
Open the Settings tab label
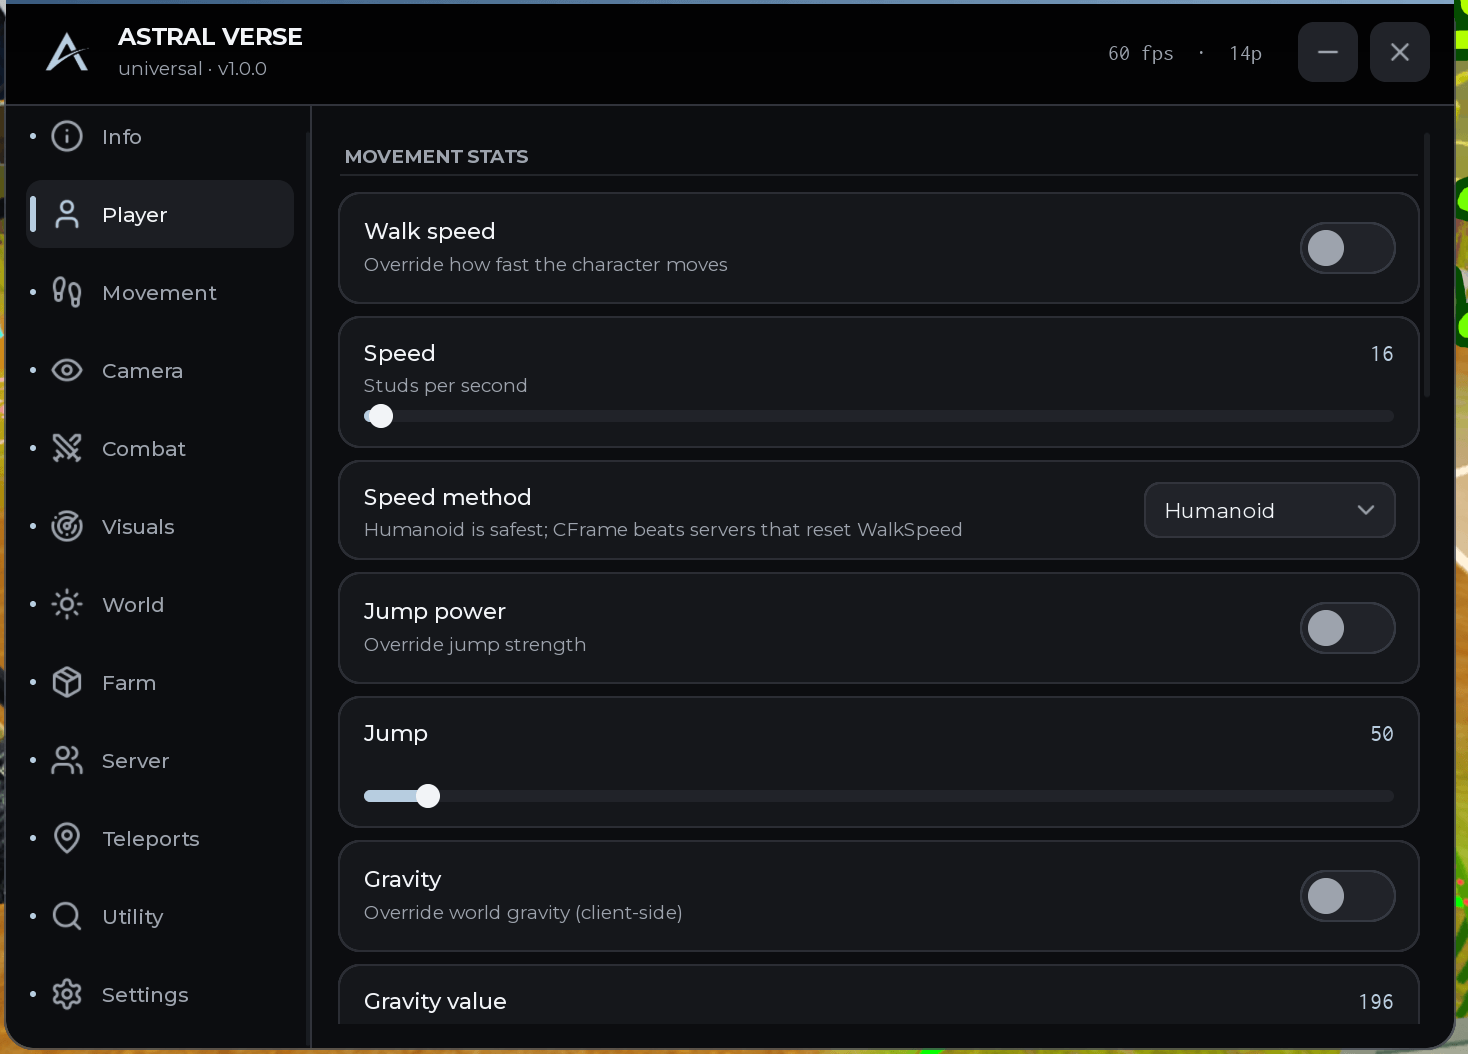point(145,995)
